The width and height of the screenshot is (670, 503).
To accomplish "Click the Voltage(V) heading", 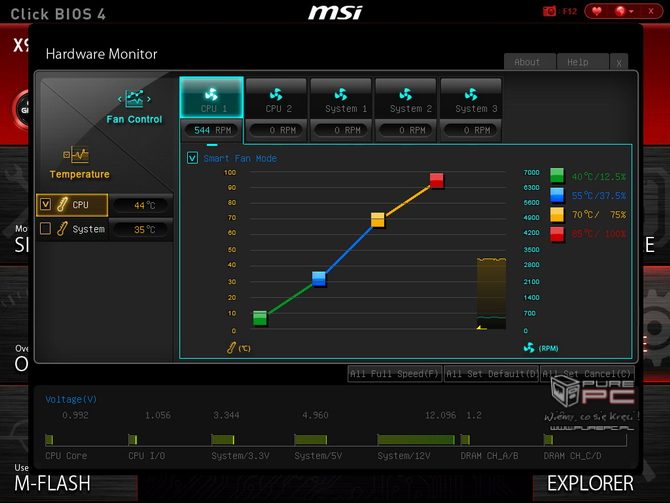I will point(71,399).
